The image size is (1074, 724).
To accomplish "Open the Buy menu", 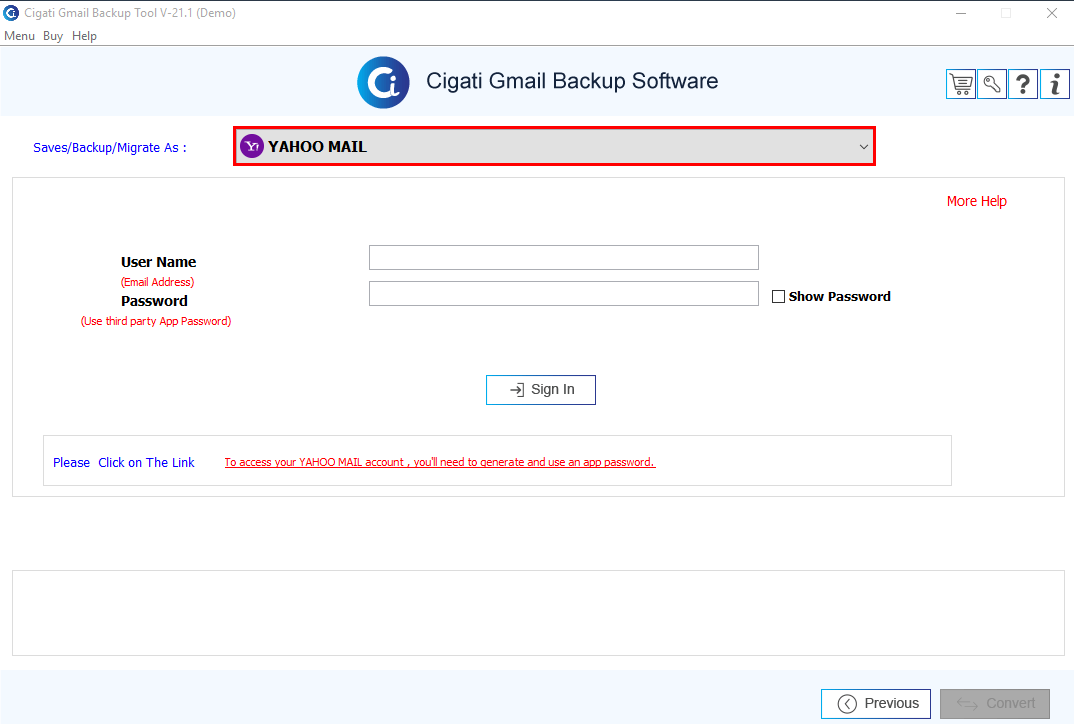I will [x=53, y=36].
